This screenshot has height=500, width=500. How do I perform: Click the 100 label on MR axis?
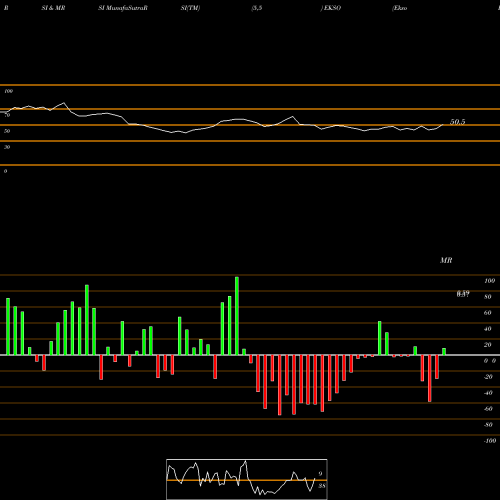coord(490,281)
